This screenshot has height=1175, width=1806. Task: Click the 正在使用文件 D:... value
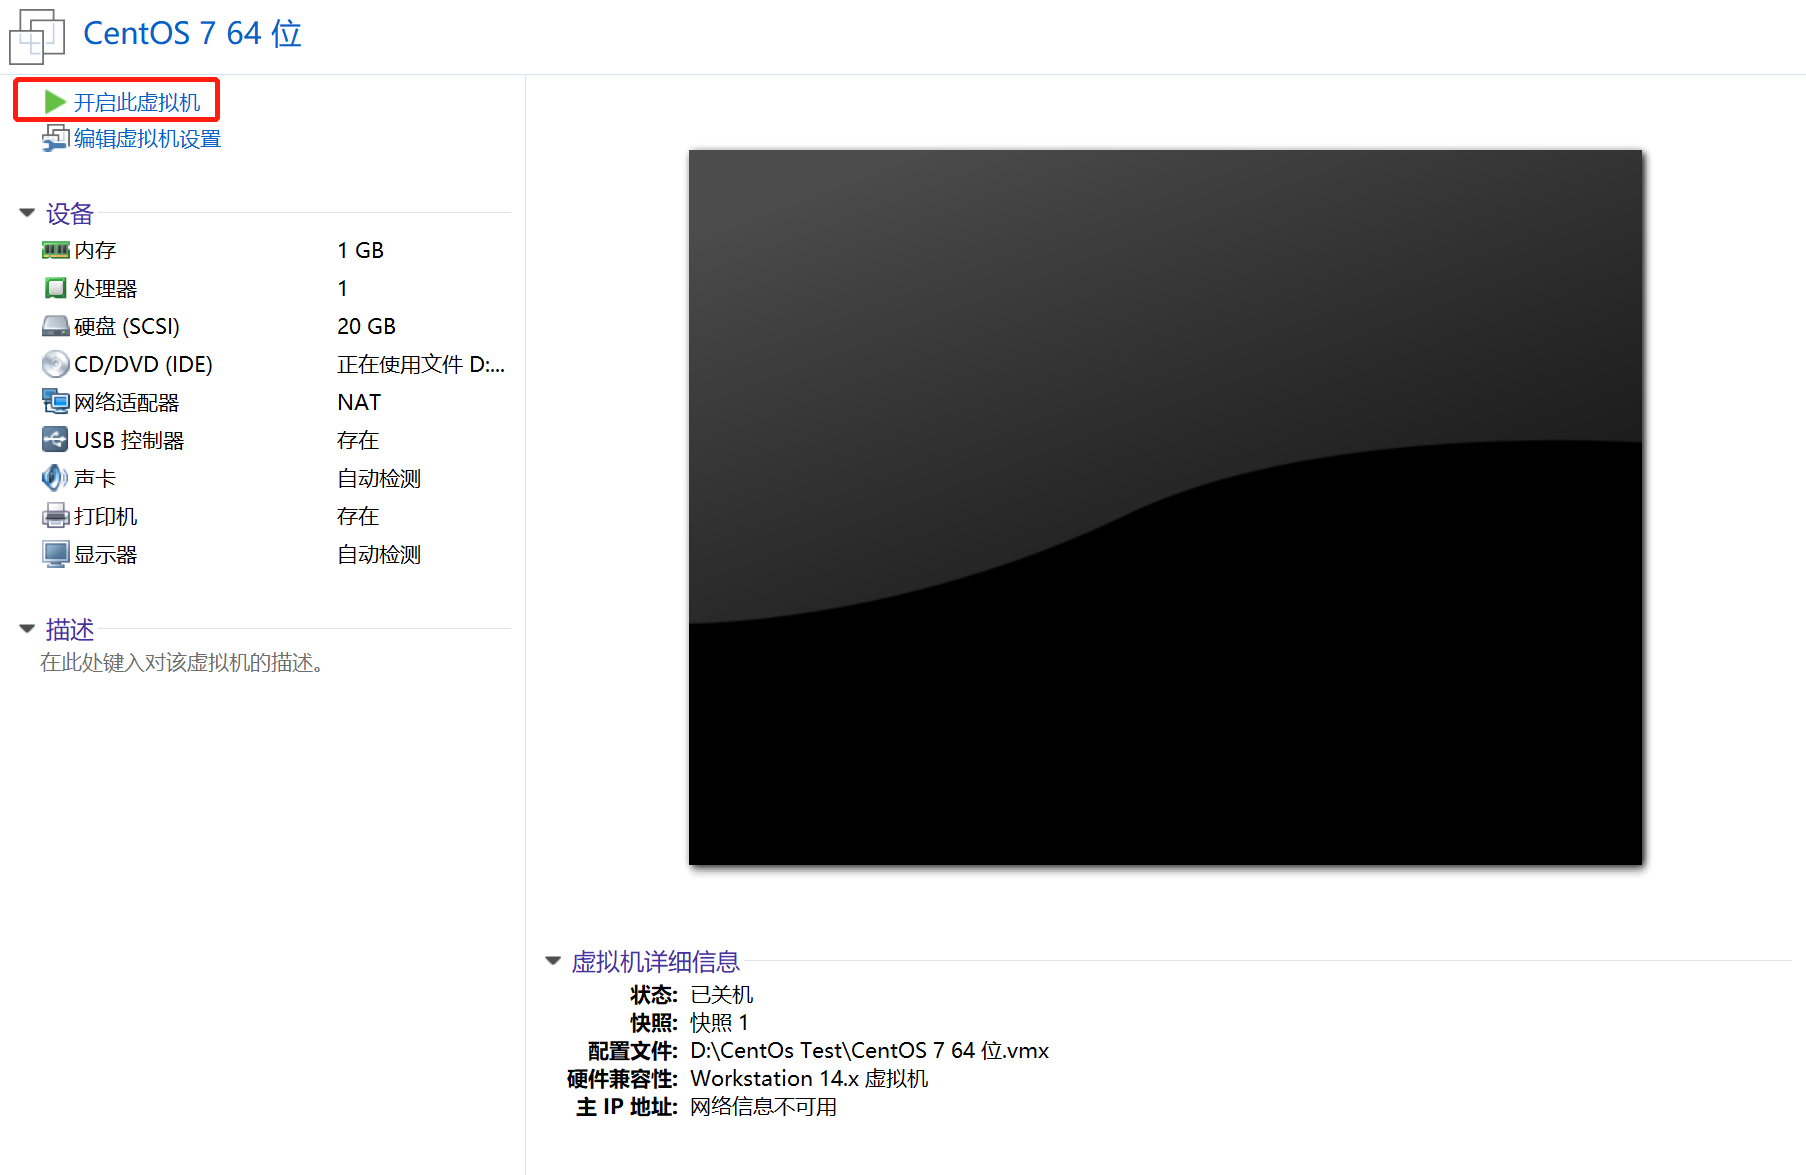pos(421,364)
